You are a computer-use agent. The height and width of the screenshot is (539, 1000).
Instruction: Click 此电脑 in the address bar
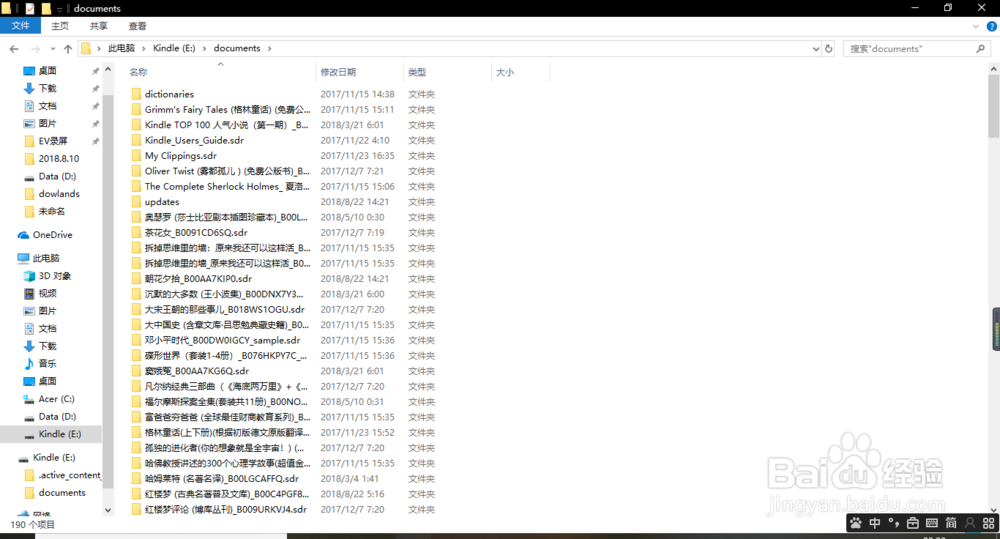tap(121, 48)
